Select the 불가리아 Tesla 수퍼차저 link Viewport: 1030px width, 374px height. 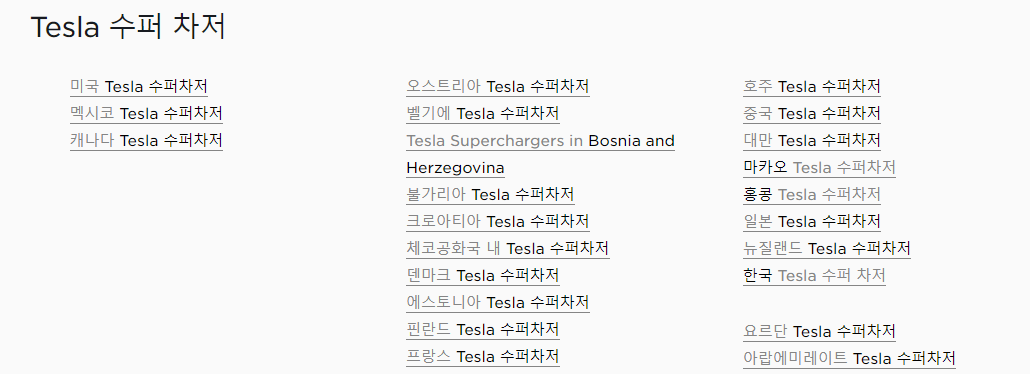tap(491, 195)
